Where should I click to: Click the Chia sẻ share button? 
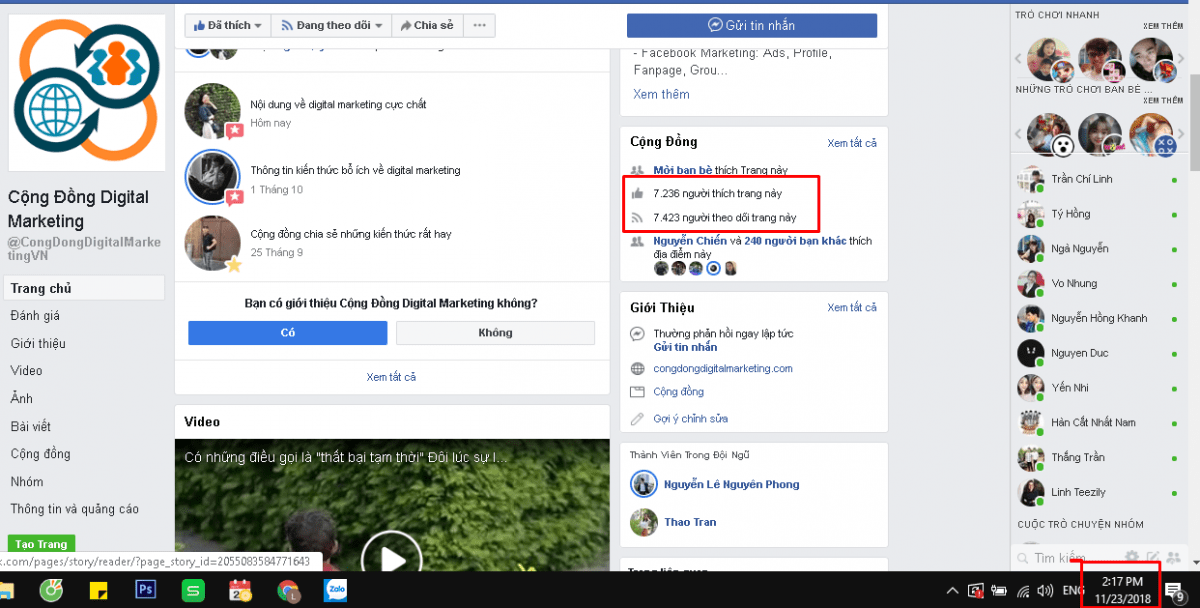click(427, 25)
